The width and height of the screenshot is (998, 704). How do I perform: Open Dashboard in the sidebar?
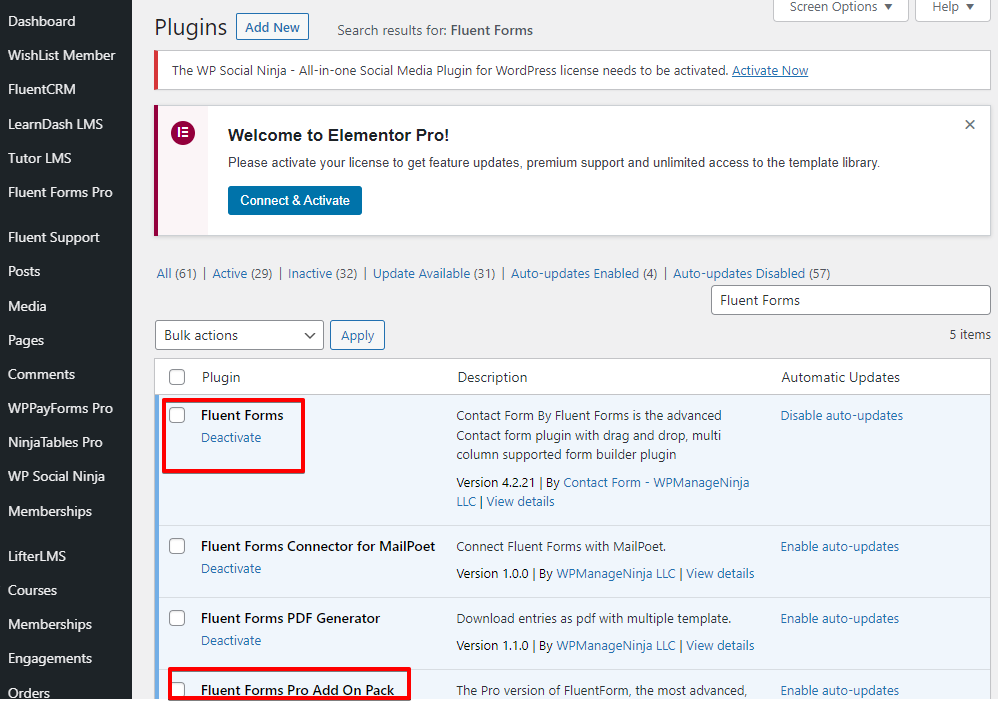pyautogui.click(x=41, y=22)
